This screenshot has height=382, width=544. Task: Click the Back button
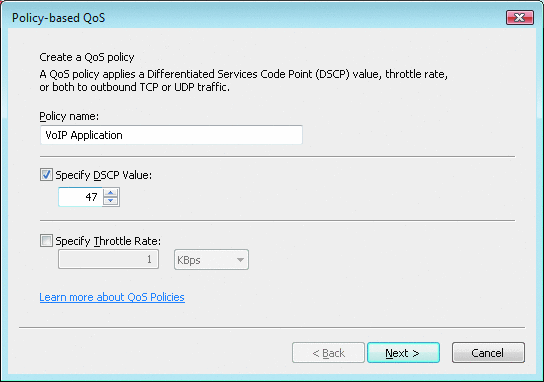[x=328, y=353]
